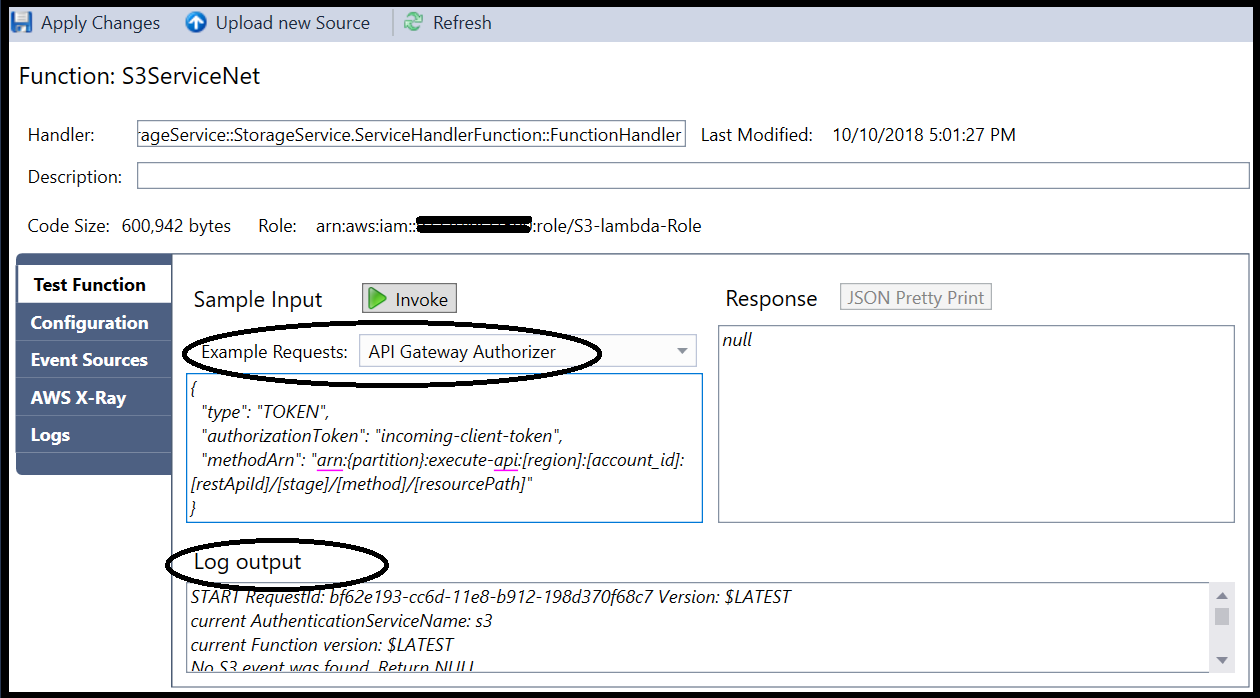The width and height of the screenshot is (1260, 698).
Task: Expand Example Requests with the dropdown arrow
Action: pos(683,351)
